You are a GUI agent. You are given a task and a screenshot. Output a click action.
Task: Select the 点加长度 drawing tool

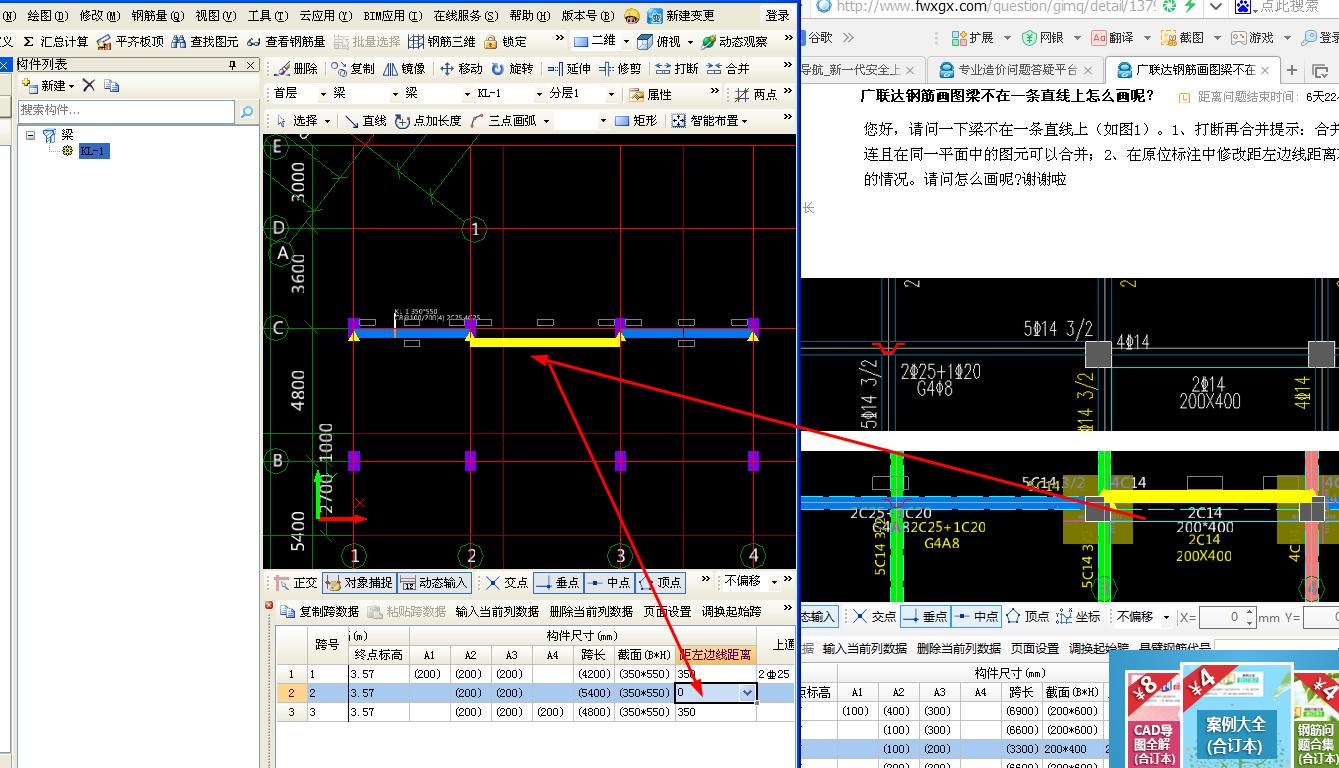point(428,120)
